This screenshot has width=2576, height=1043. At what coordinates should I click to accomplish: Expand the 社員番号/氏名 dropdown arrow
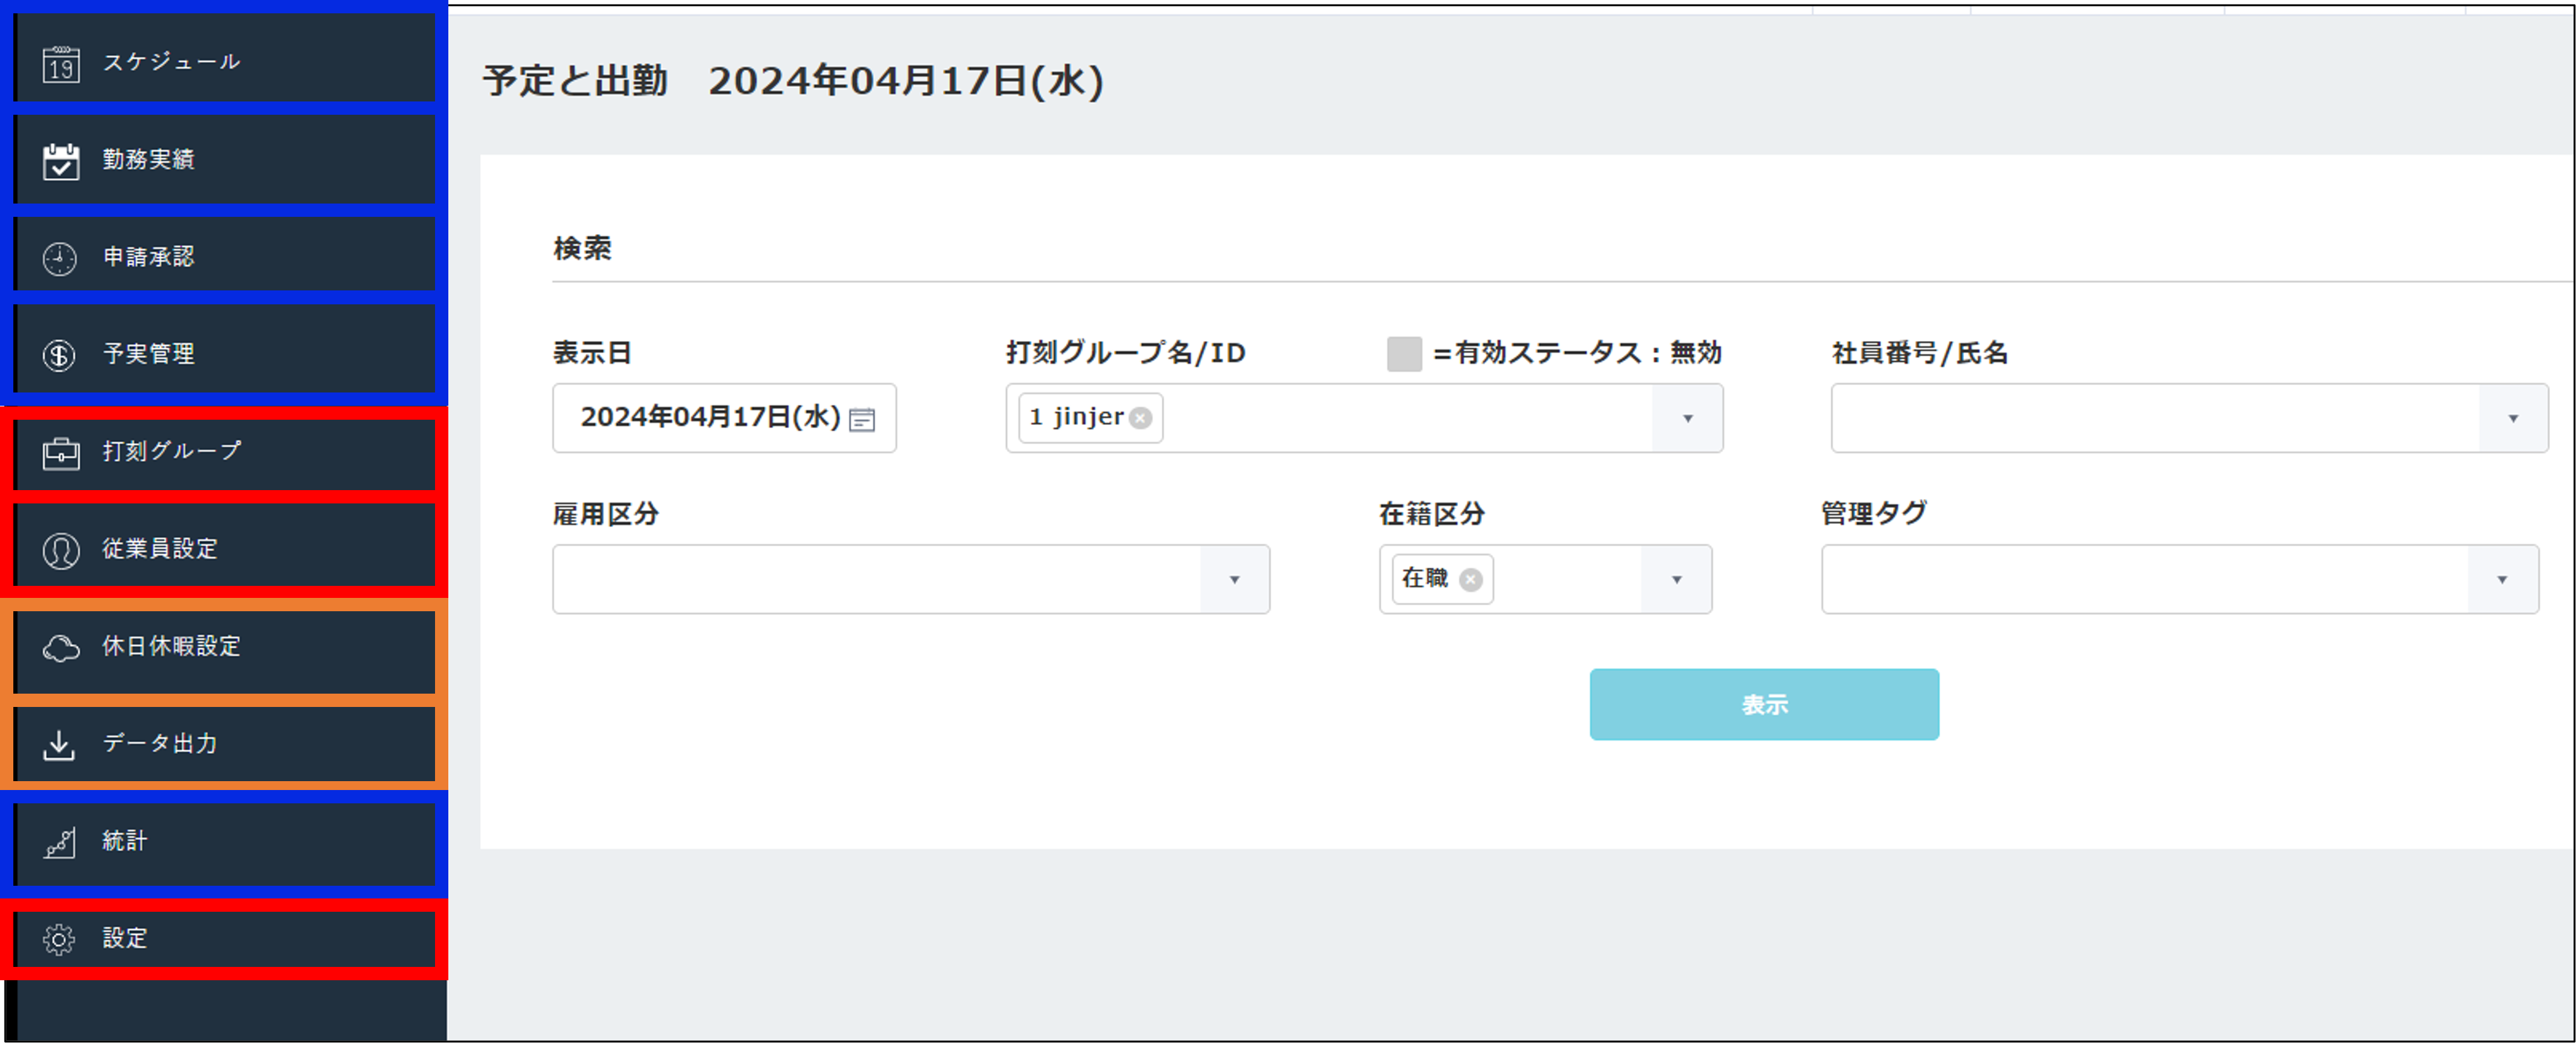pyautogui.click(x=2512, y=419)
